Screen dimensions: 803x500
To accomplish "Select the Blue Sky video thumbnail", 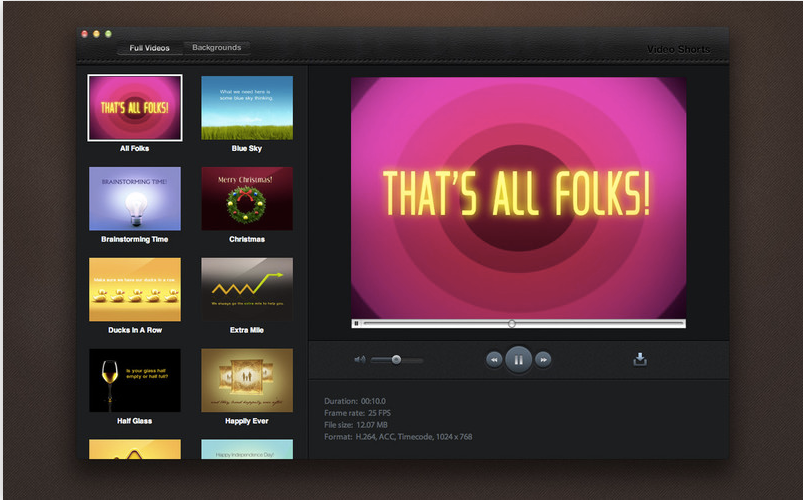I will point(247,108).
